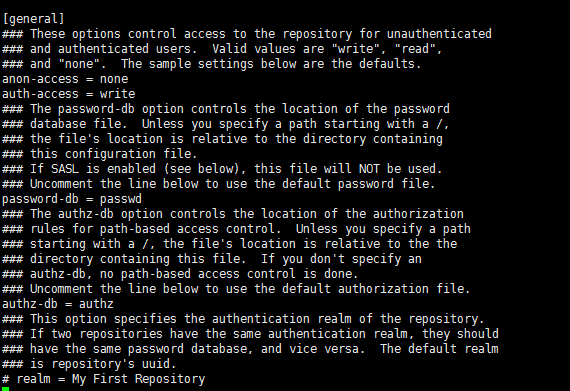
Task: Click the value 'passwd' after password-db
Action: coord(121,199)
